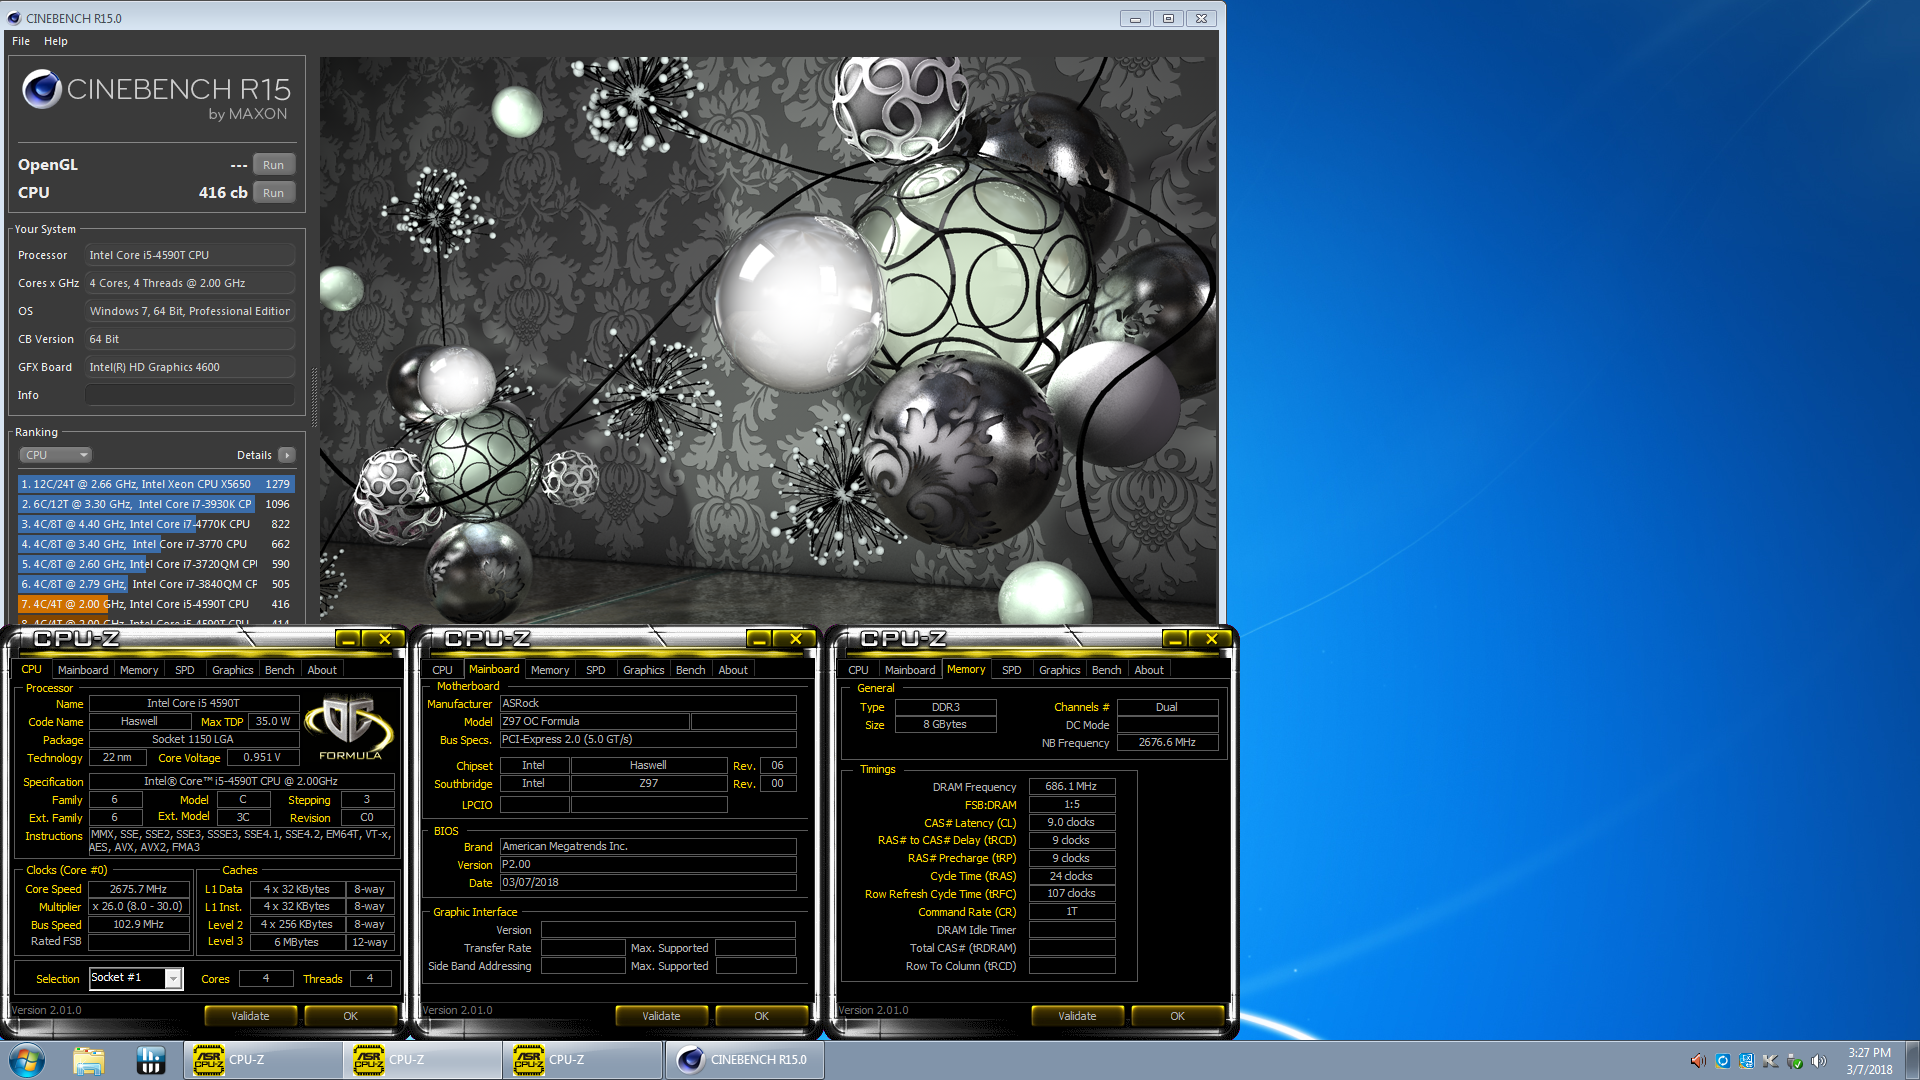
Task: Open Graphics tab in right CPU-Z window
Action: [x=1060, y=670]
